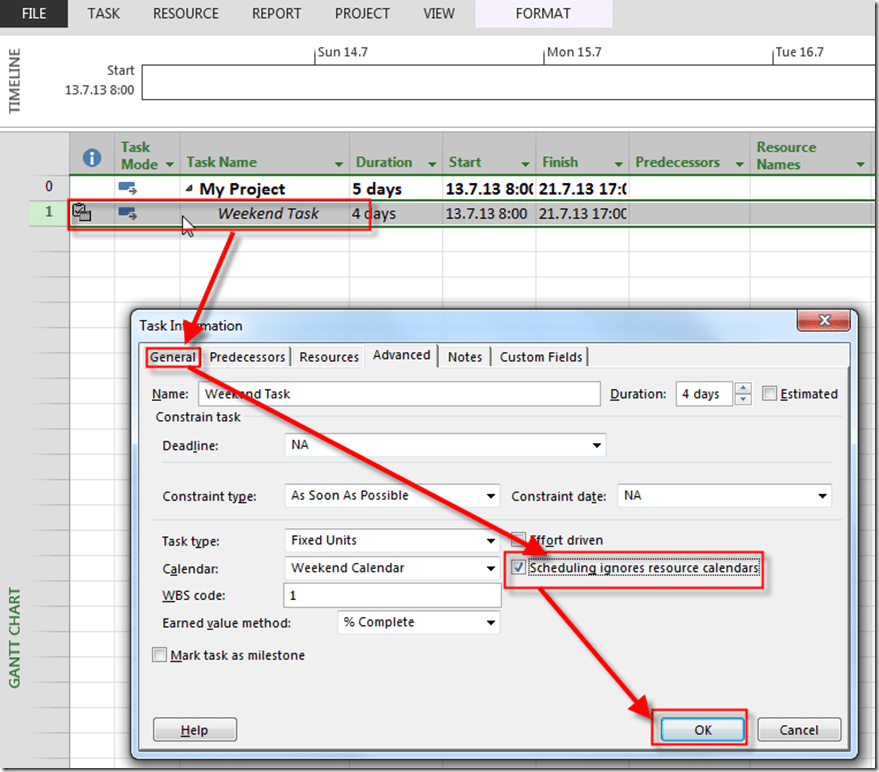Uncheck Scheduling ignores resource calendars

518,568
